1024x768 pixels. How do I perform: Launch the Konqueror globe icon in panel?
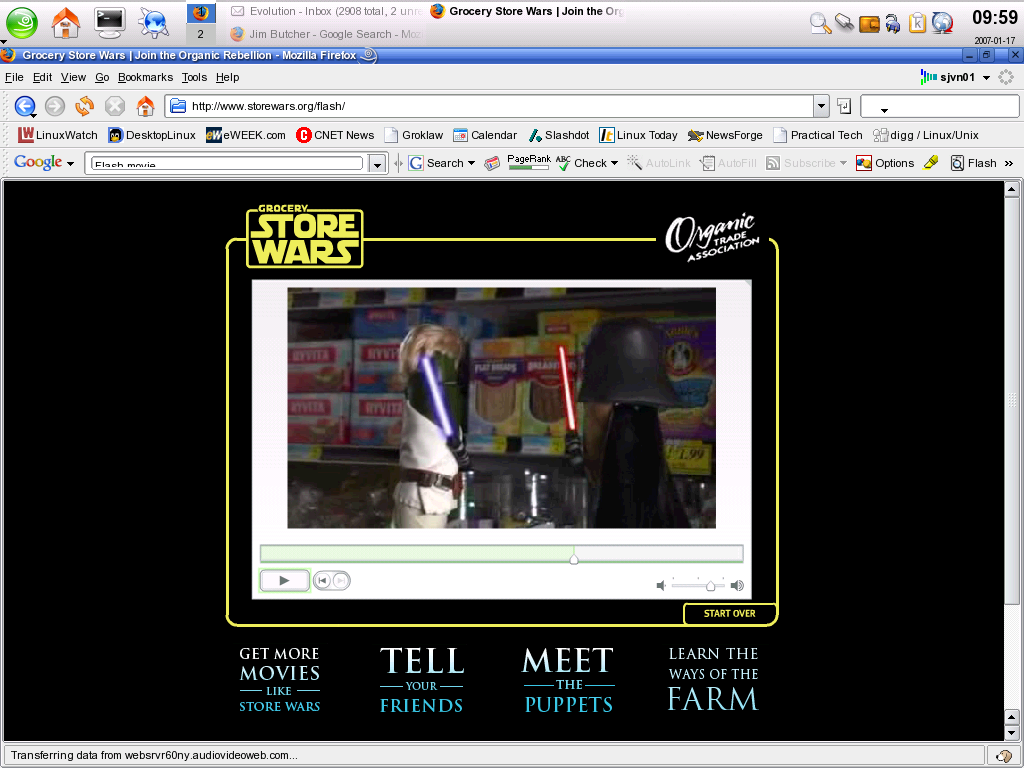point(154,23)
